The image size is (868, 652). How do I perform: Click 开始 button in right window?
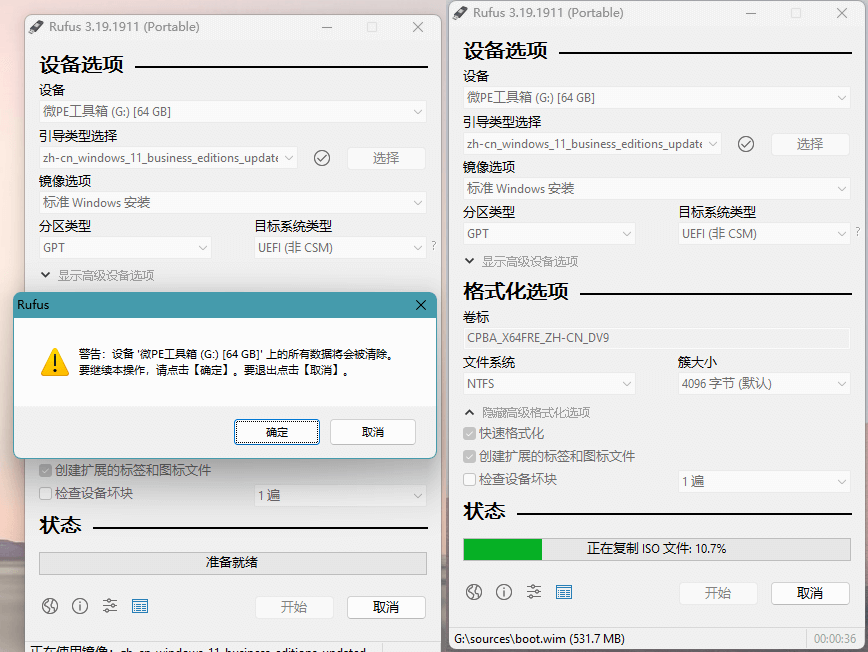(x=718, y=593)
